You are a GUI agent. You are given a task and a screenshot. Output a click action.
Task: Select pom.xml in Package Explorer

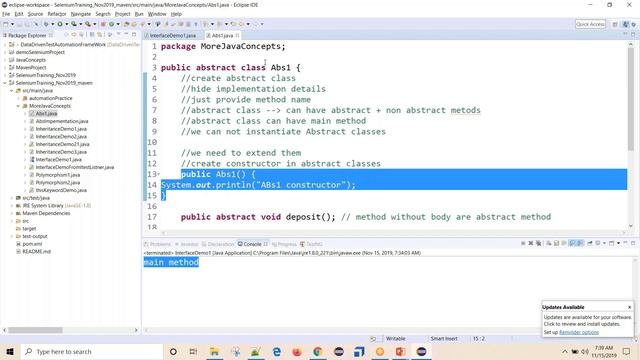[32, 244]
